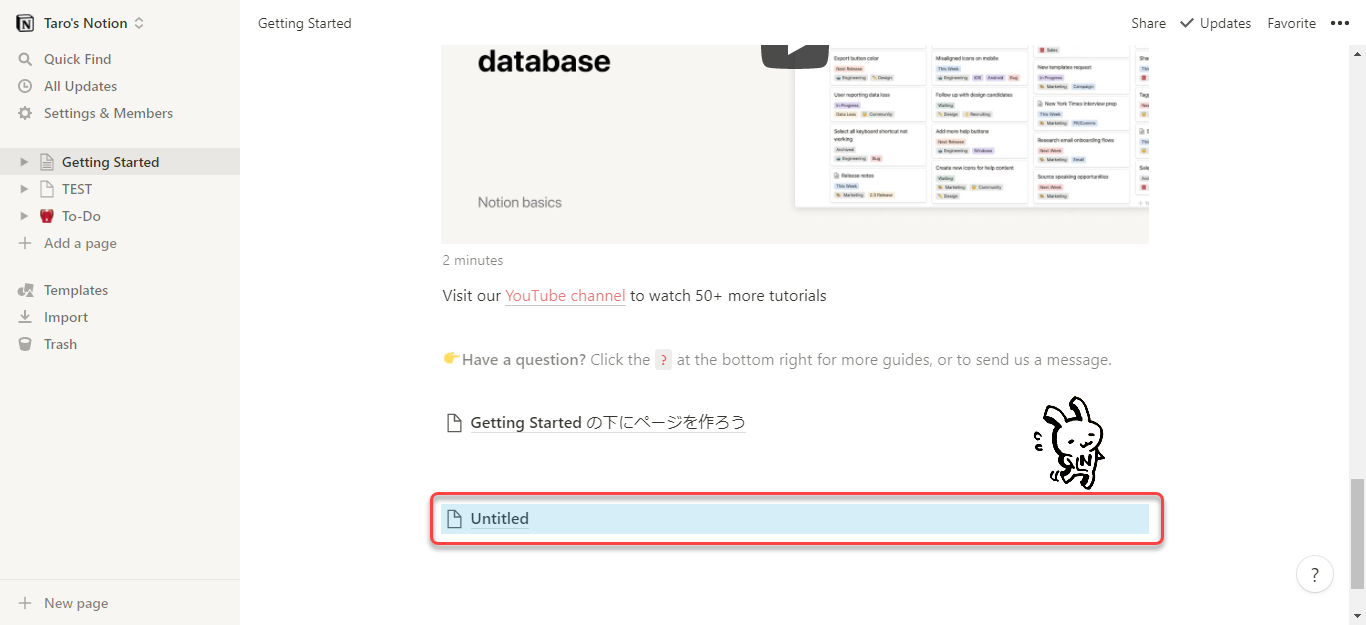Screen dimensions: 1366x625
Task: Click the Import download icon
Action: [25, 317]
